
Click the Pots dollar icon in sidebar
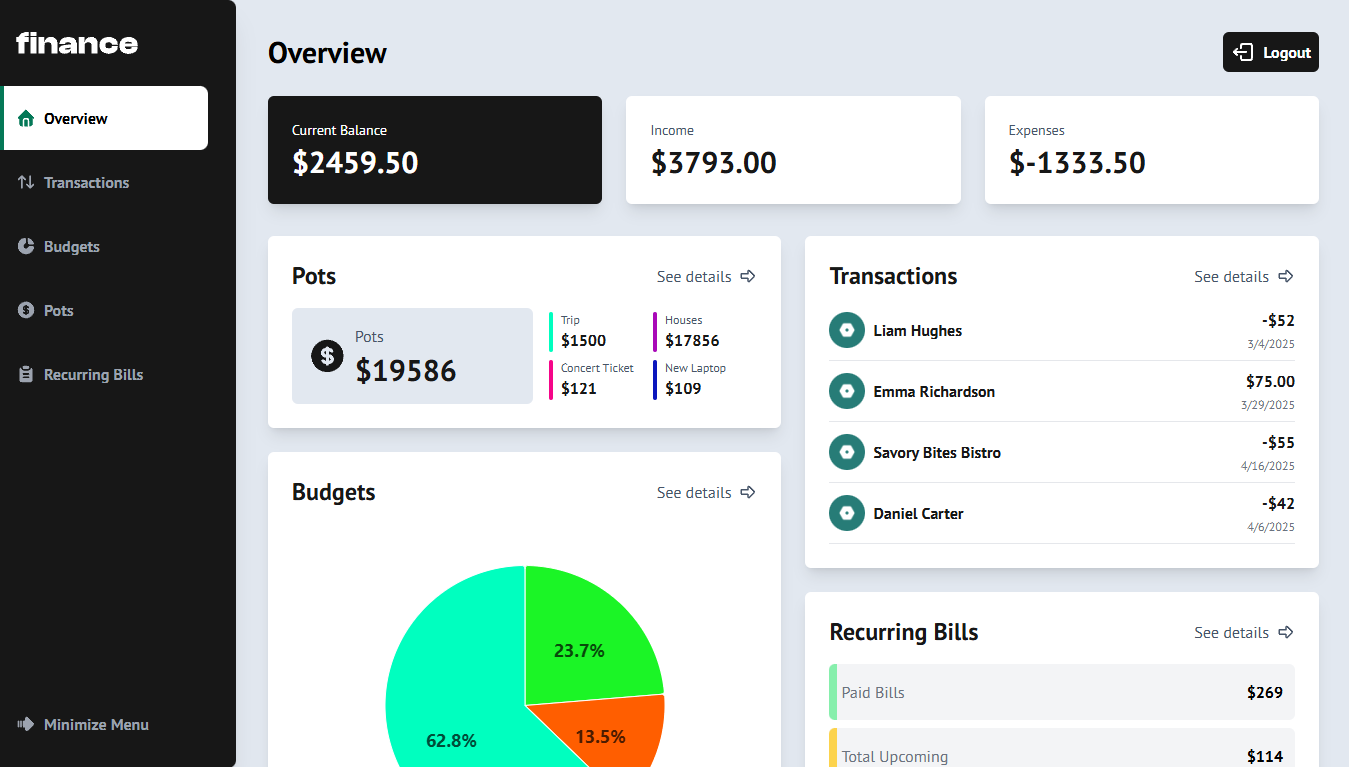26,310
